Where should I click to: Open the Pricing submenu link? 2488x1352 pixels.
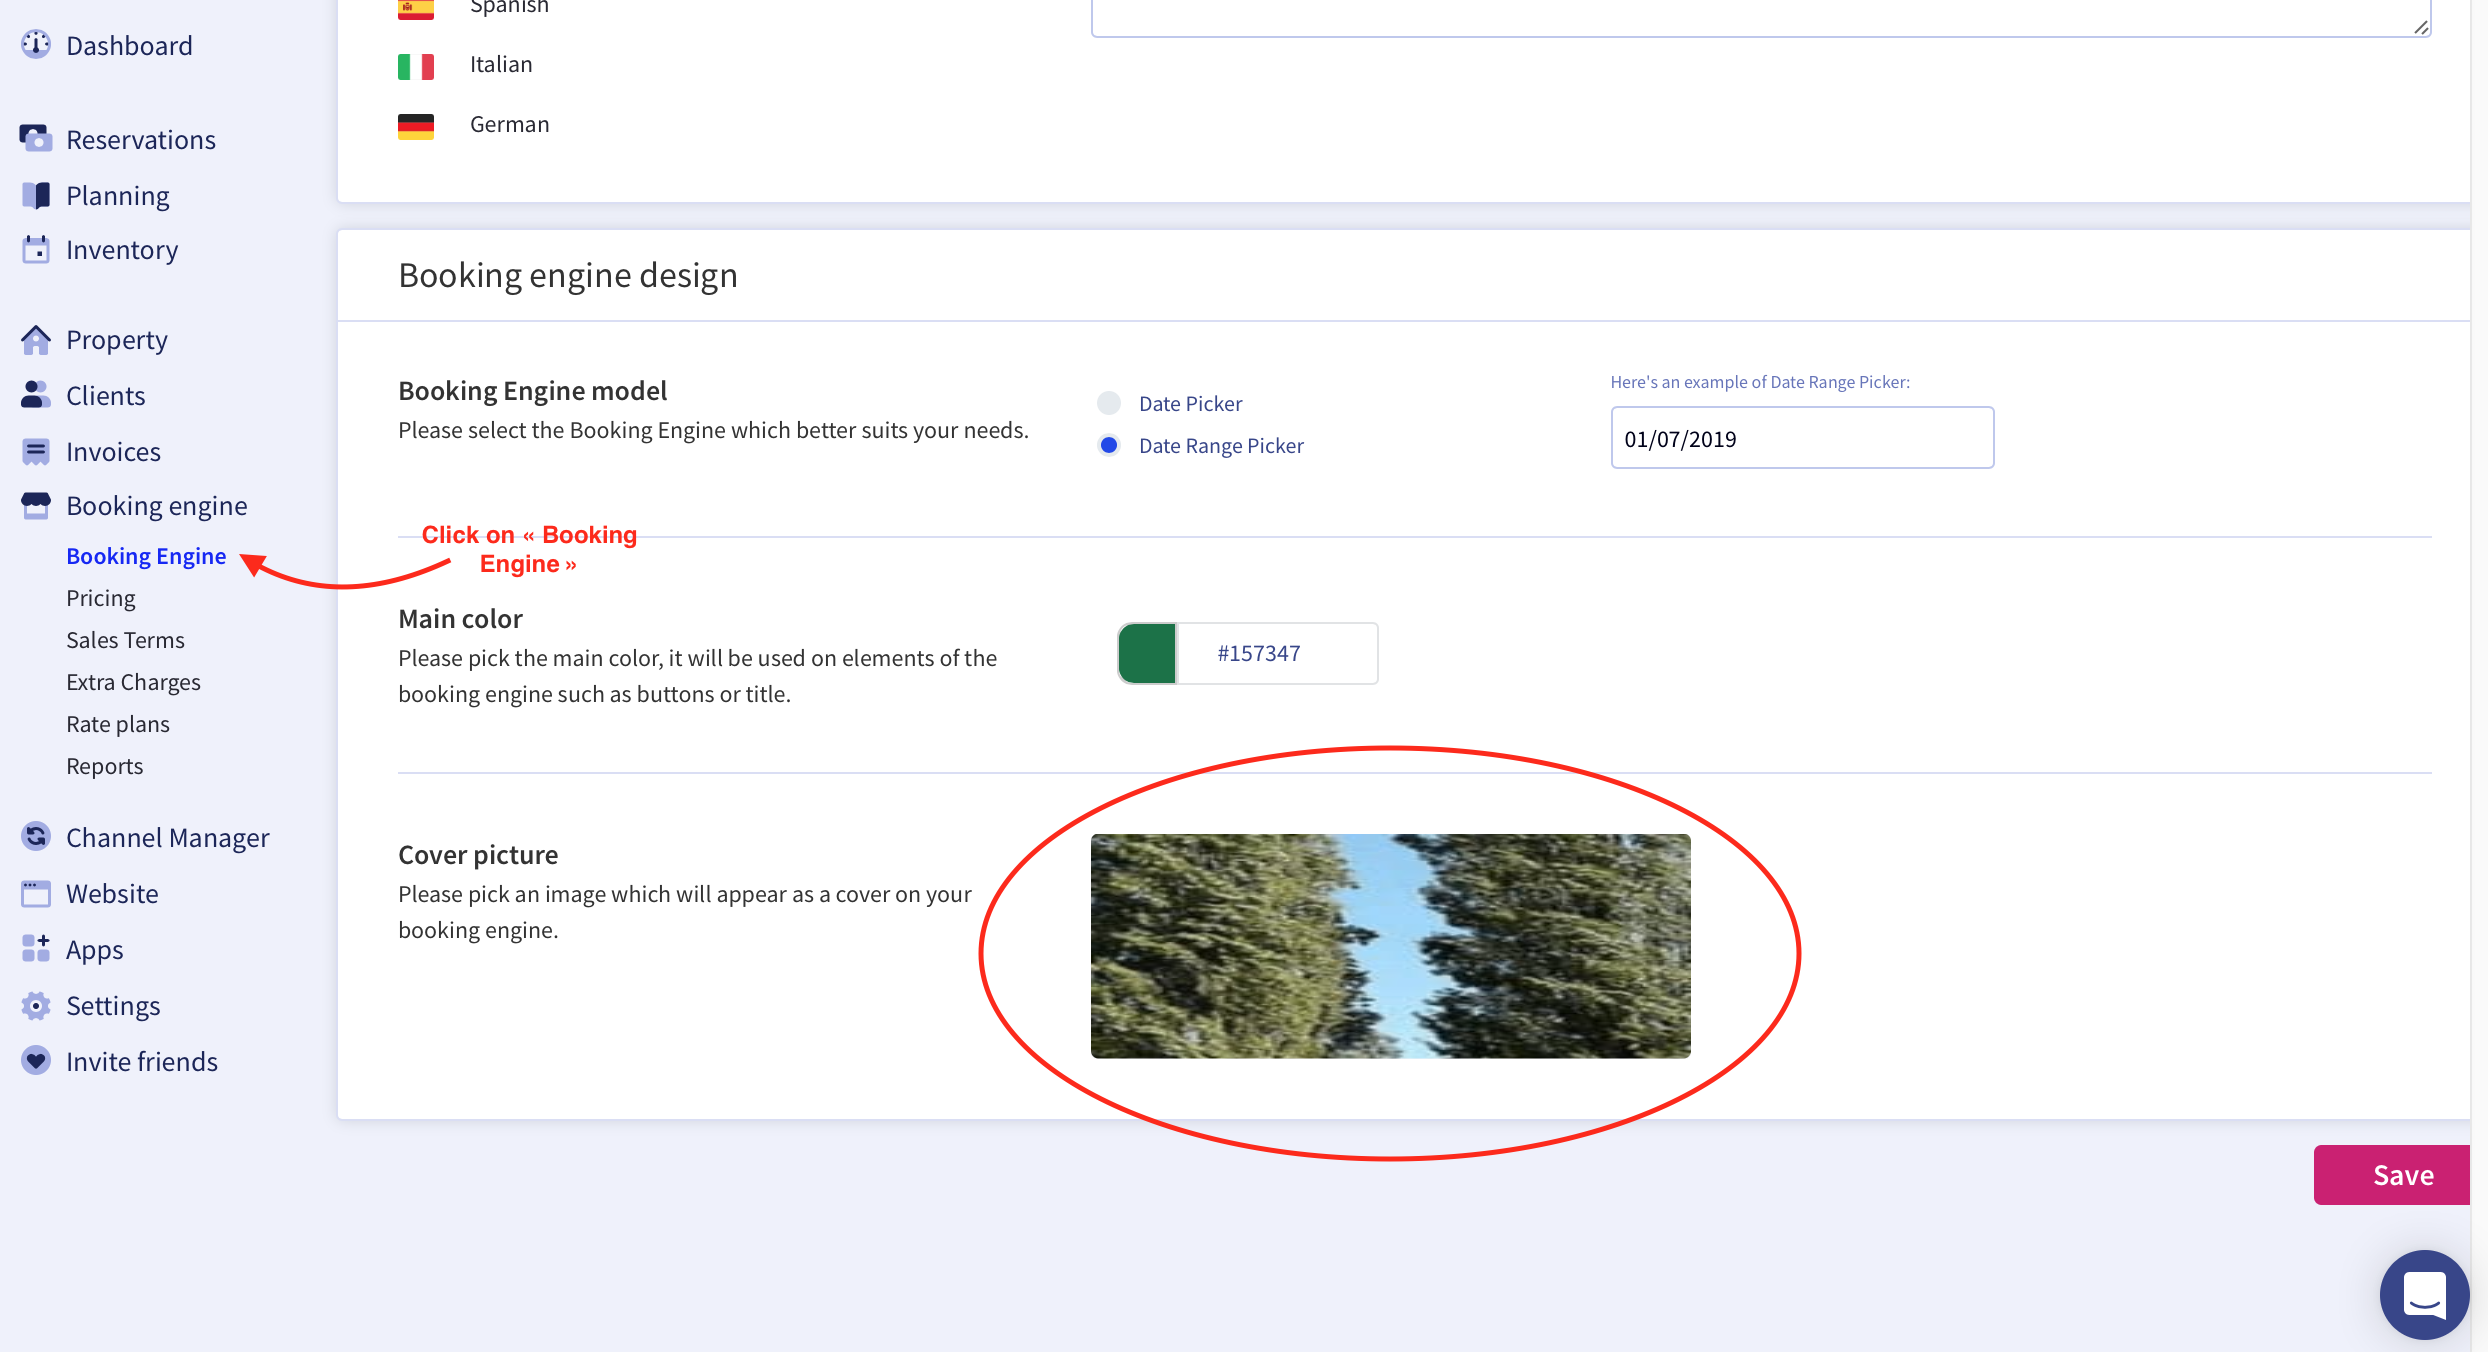click(x=101, y=598)
